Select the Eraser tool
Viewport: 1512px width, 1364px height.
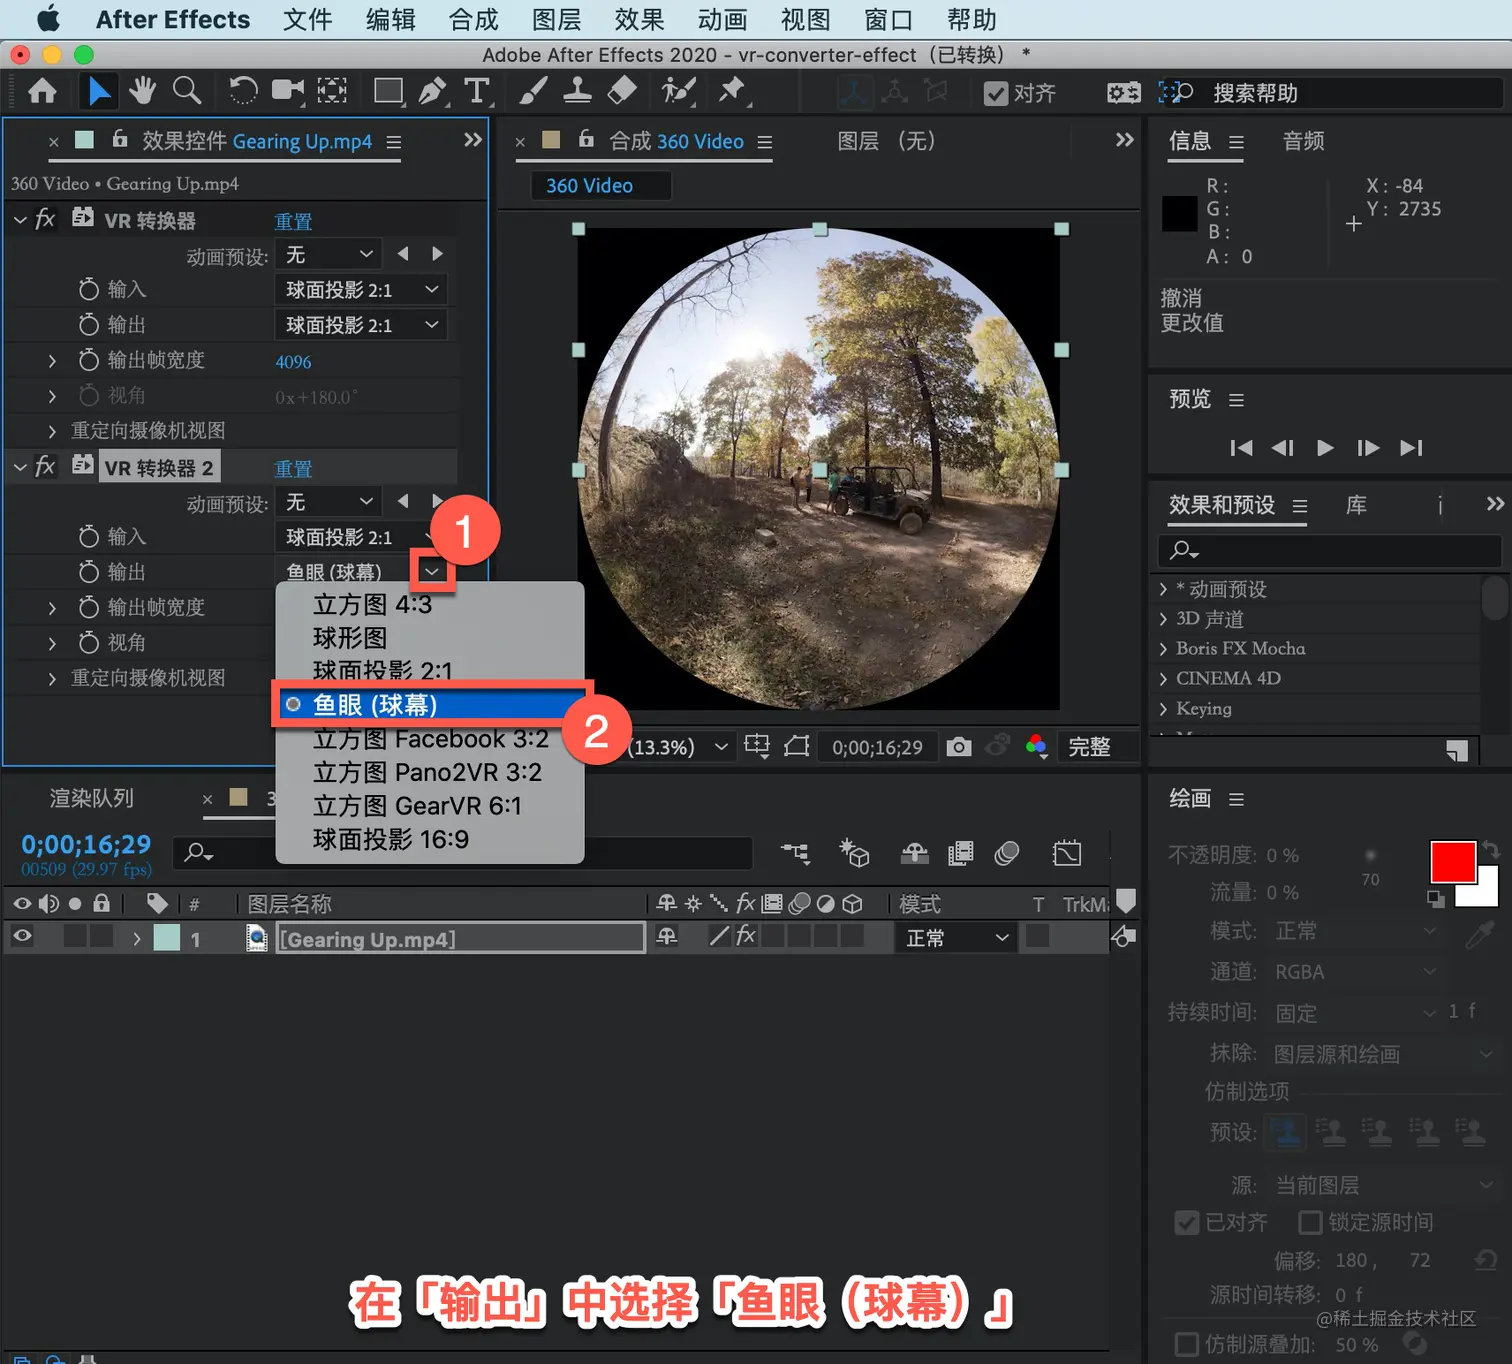[x=622, y=92]
